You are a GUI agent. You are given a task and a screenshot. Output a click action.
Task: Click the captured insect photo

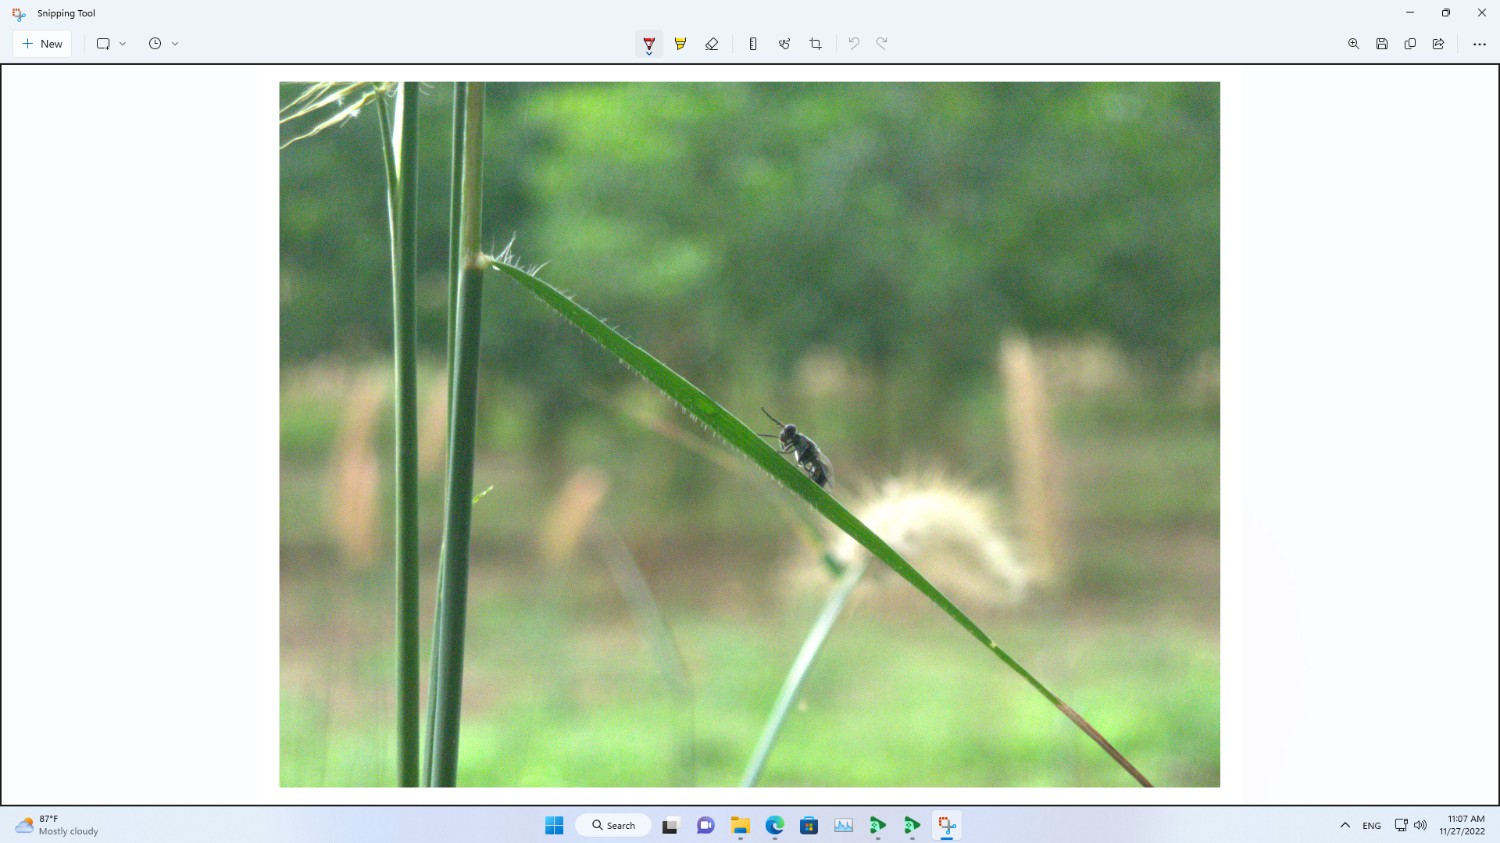pyautogui.click(x=749, y=434)
